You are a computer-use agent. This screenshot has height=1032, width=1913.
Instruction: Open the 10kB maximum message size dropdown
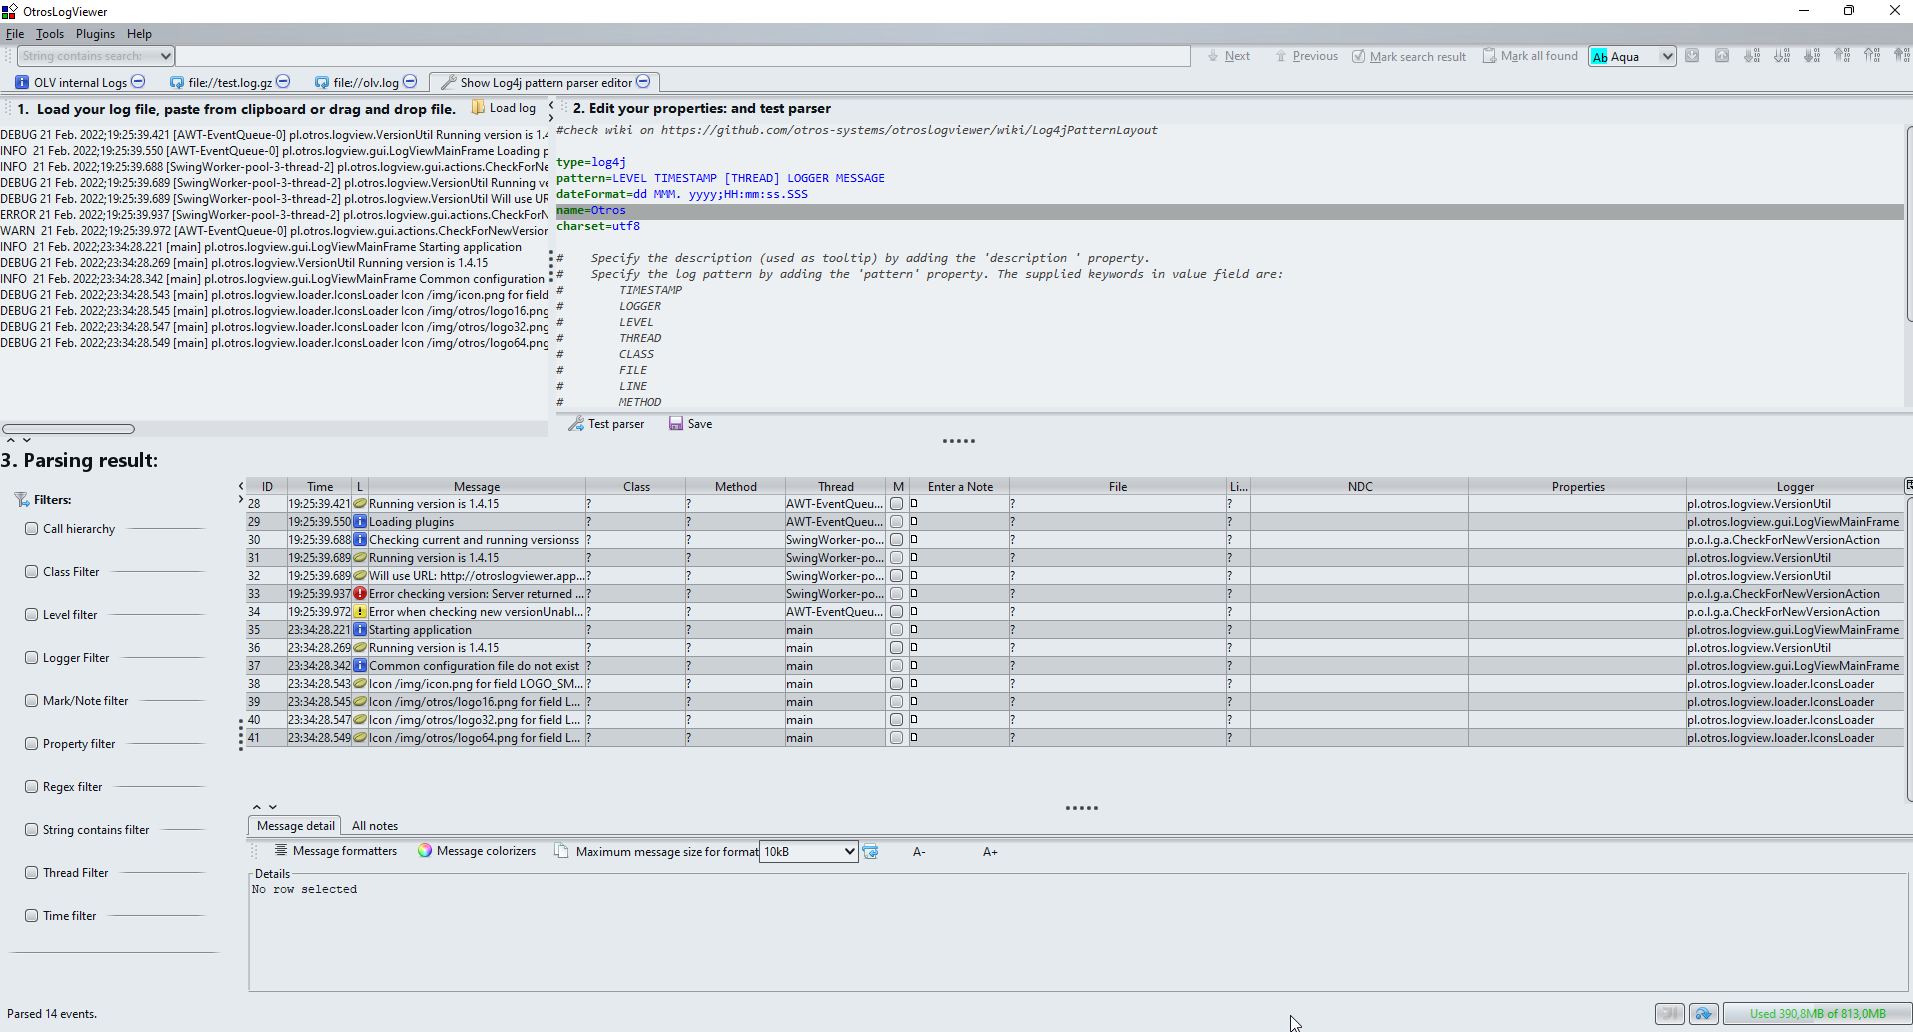tap(849, 852)
